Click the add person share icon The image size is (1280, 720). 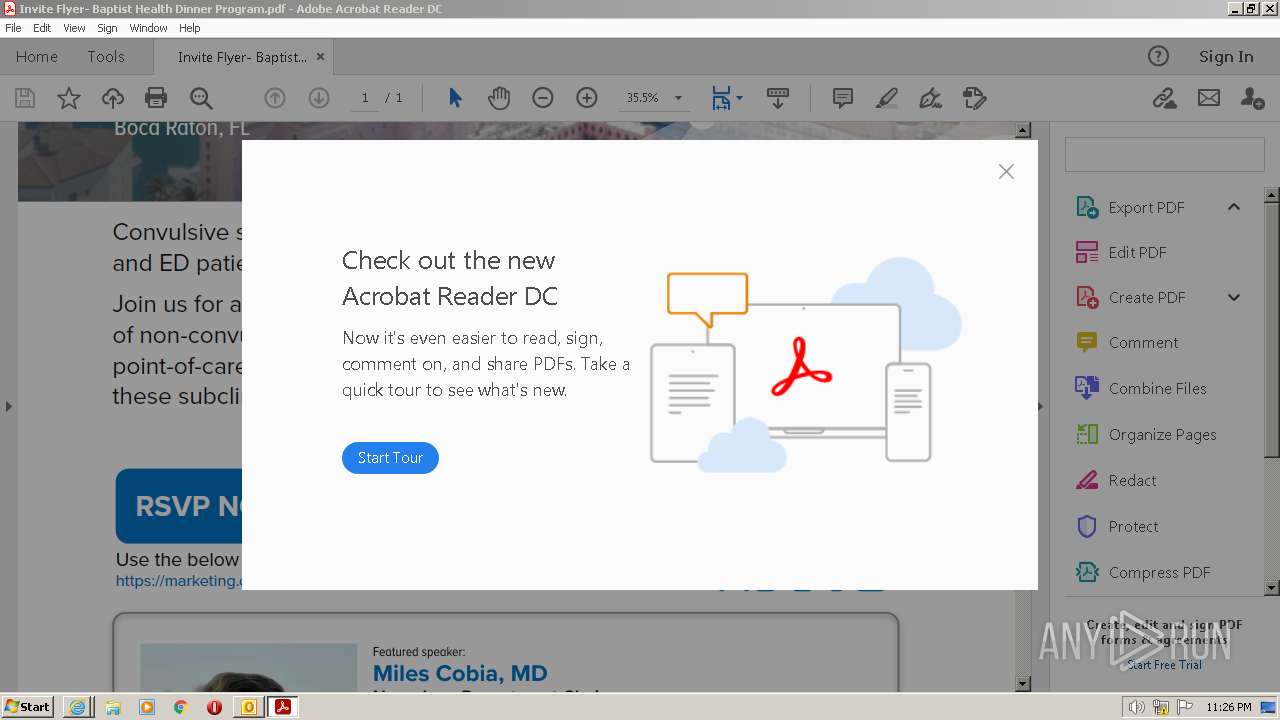1252,98
